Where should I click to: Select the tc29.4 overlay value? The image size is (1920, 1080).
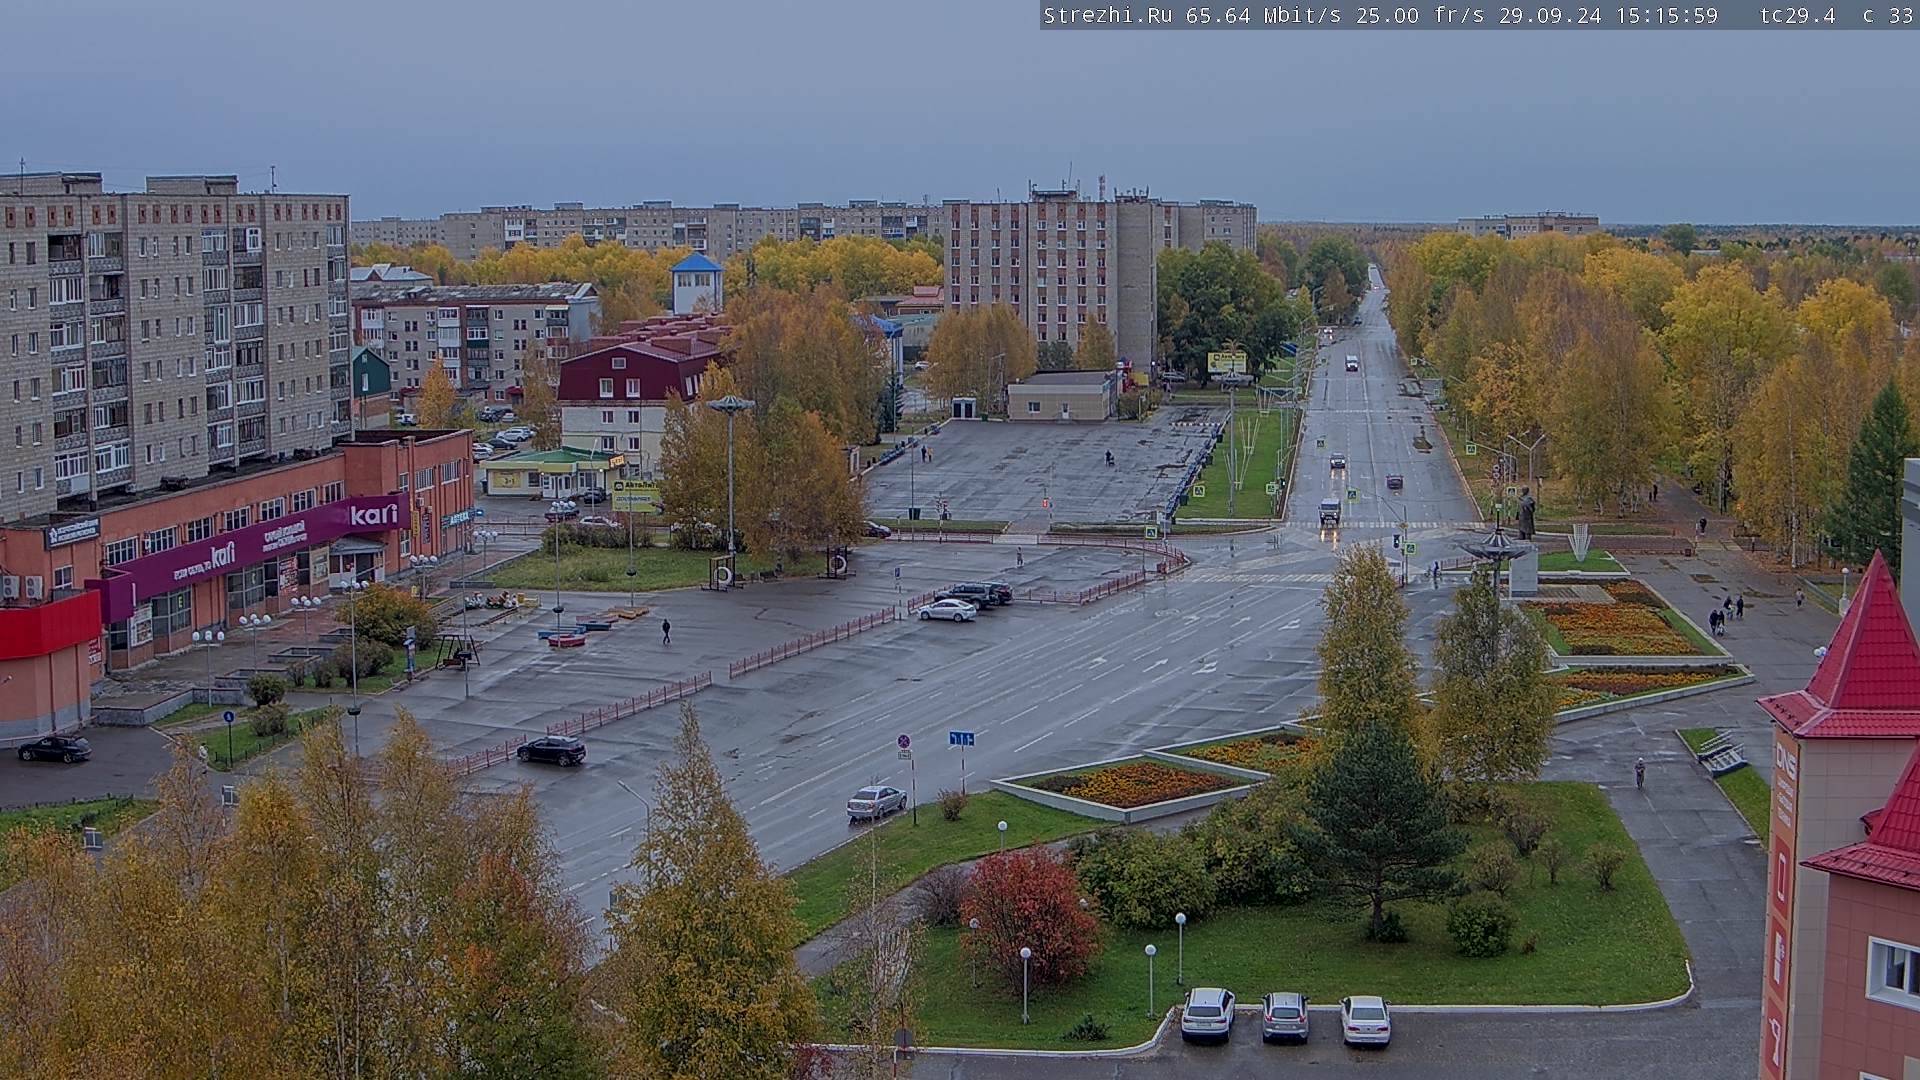tap(1797, 15)
